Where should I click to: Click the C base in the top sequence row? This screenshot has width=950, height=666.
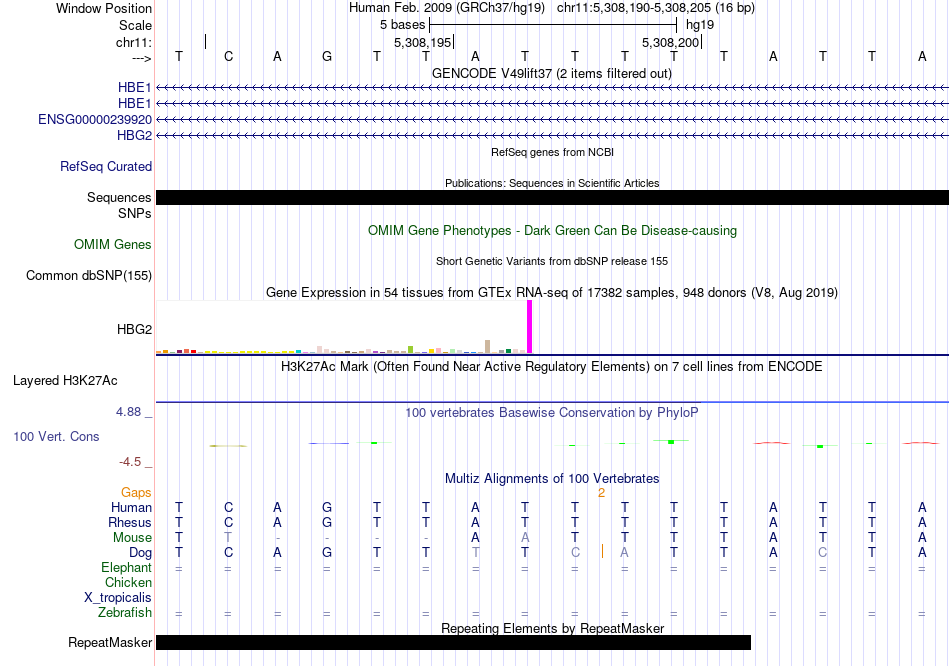228,56
